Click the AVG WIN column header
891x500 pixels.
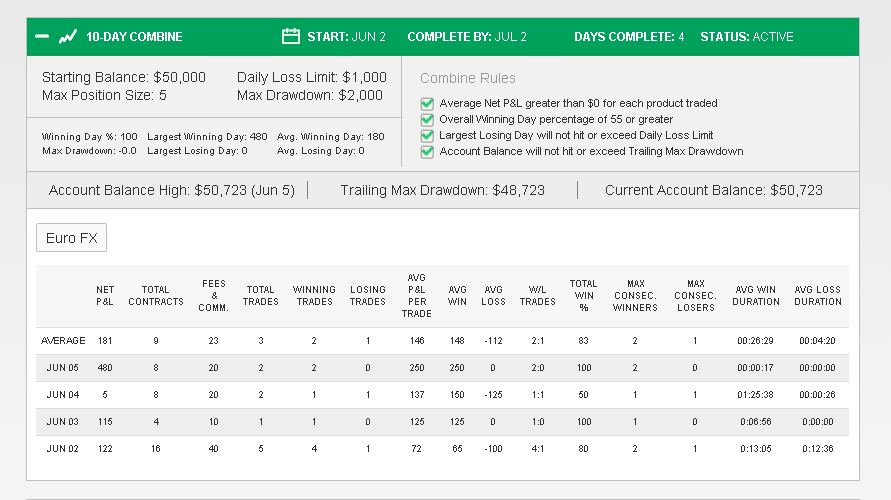[x=457, y=295]
